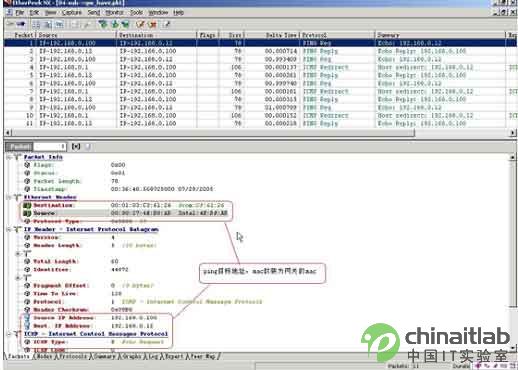Click the orange checkmark toolbar icon
The height and width of the screenshot is (370, 518).
140,24
